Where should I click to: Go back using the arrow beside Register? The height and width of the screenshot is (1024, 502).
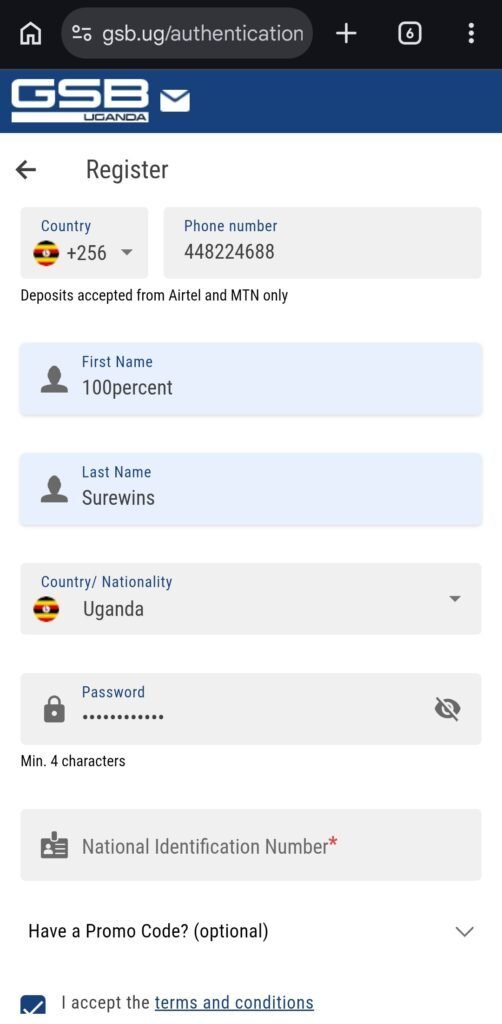pos(26,170)
